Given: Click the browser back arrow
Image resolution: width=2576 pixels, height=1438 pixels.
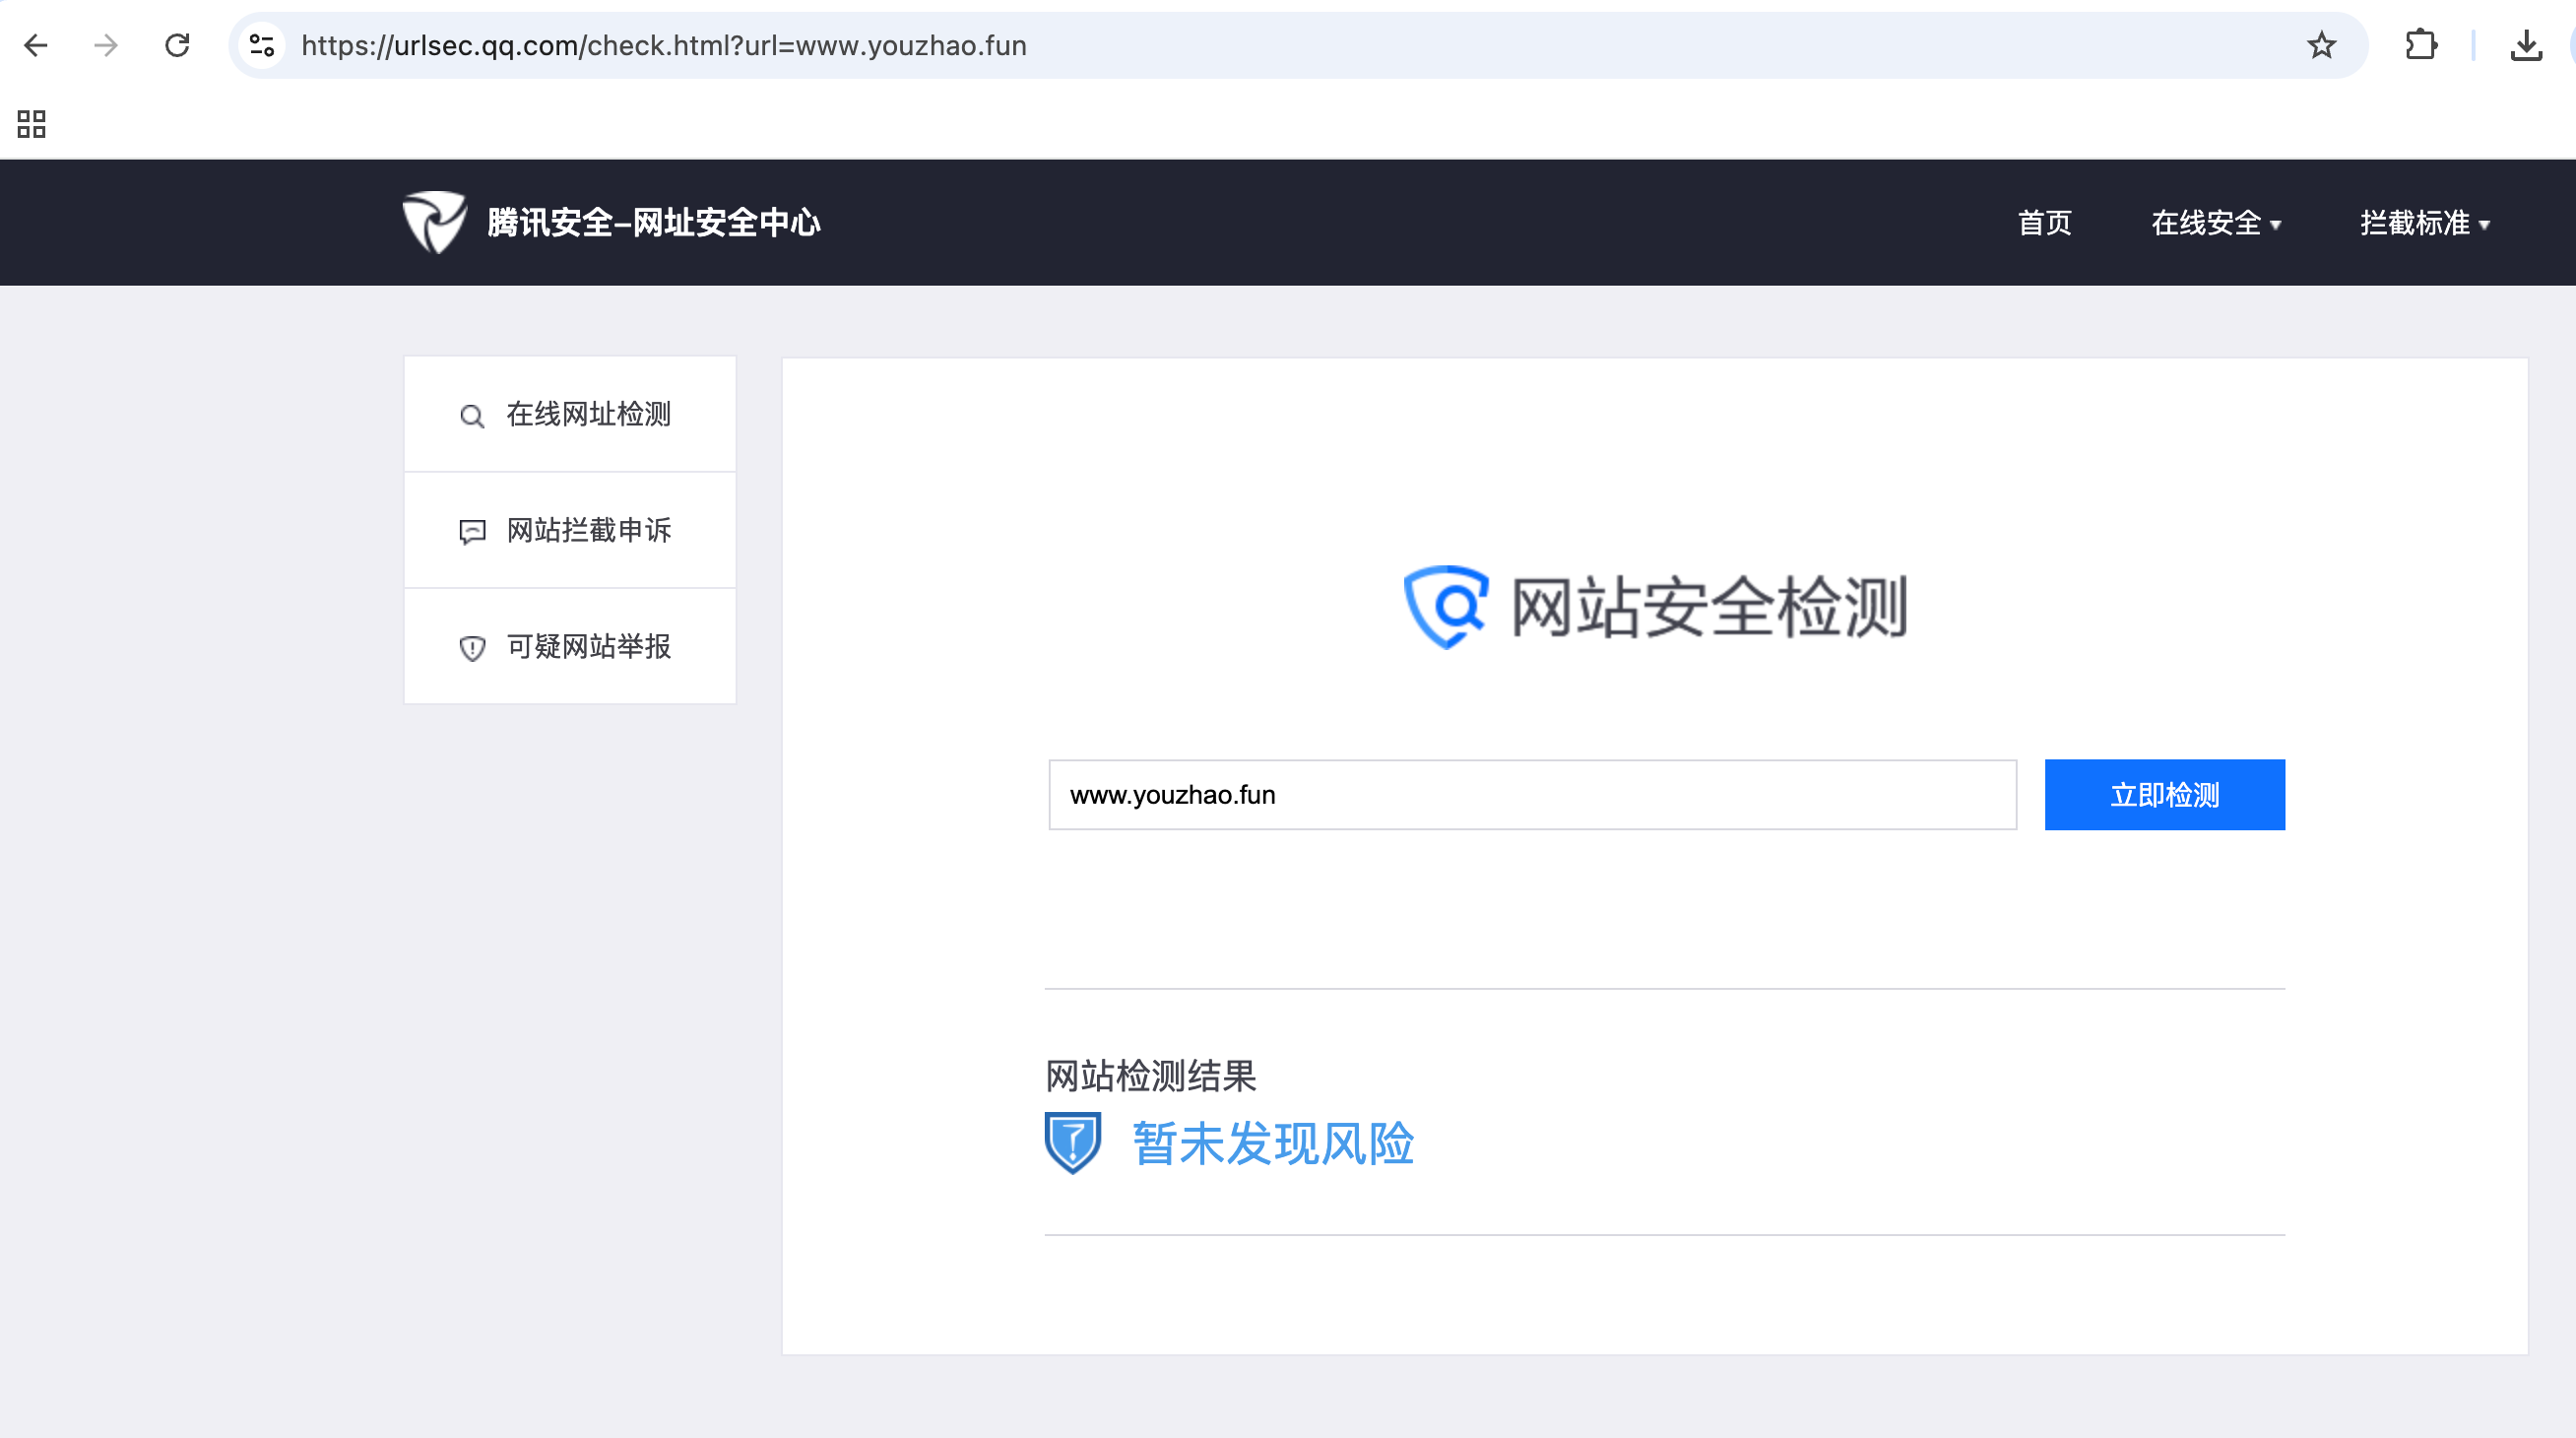Looking at the screenshot, I should 36,45.
